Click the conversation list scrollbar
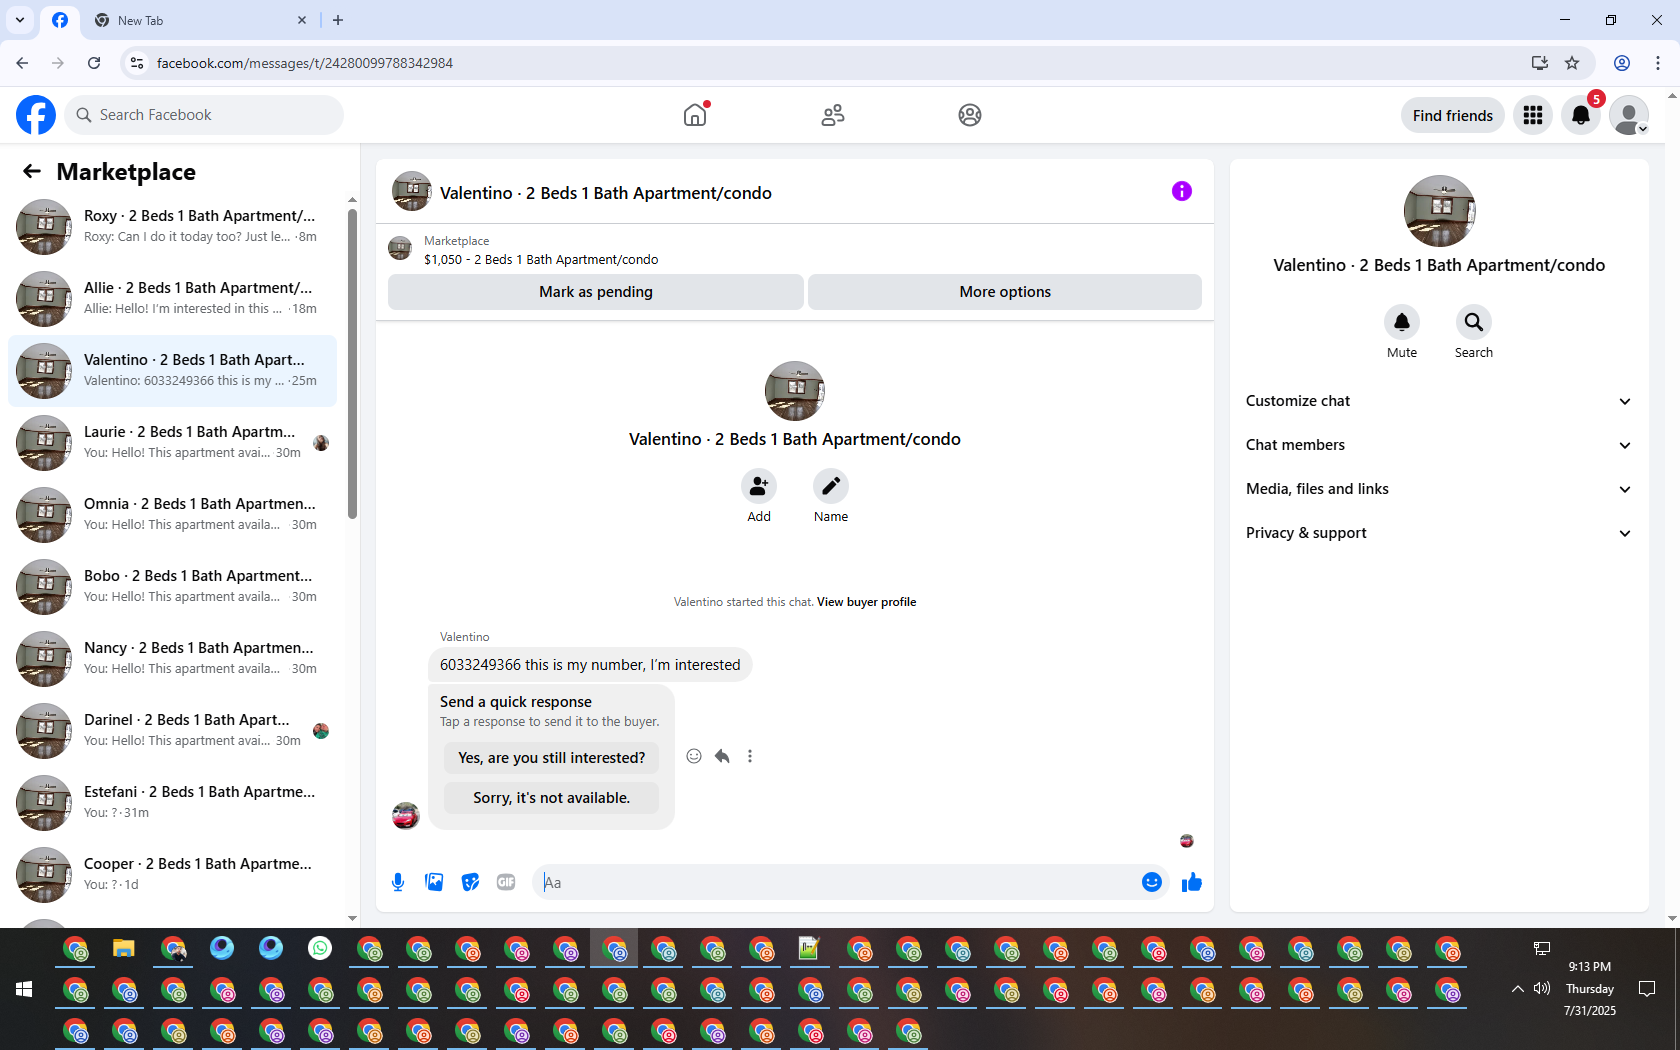Viewport: 1680px width, 1050px height. [352, 364]
